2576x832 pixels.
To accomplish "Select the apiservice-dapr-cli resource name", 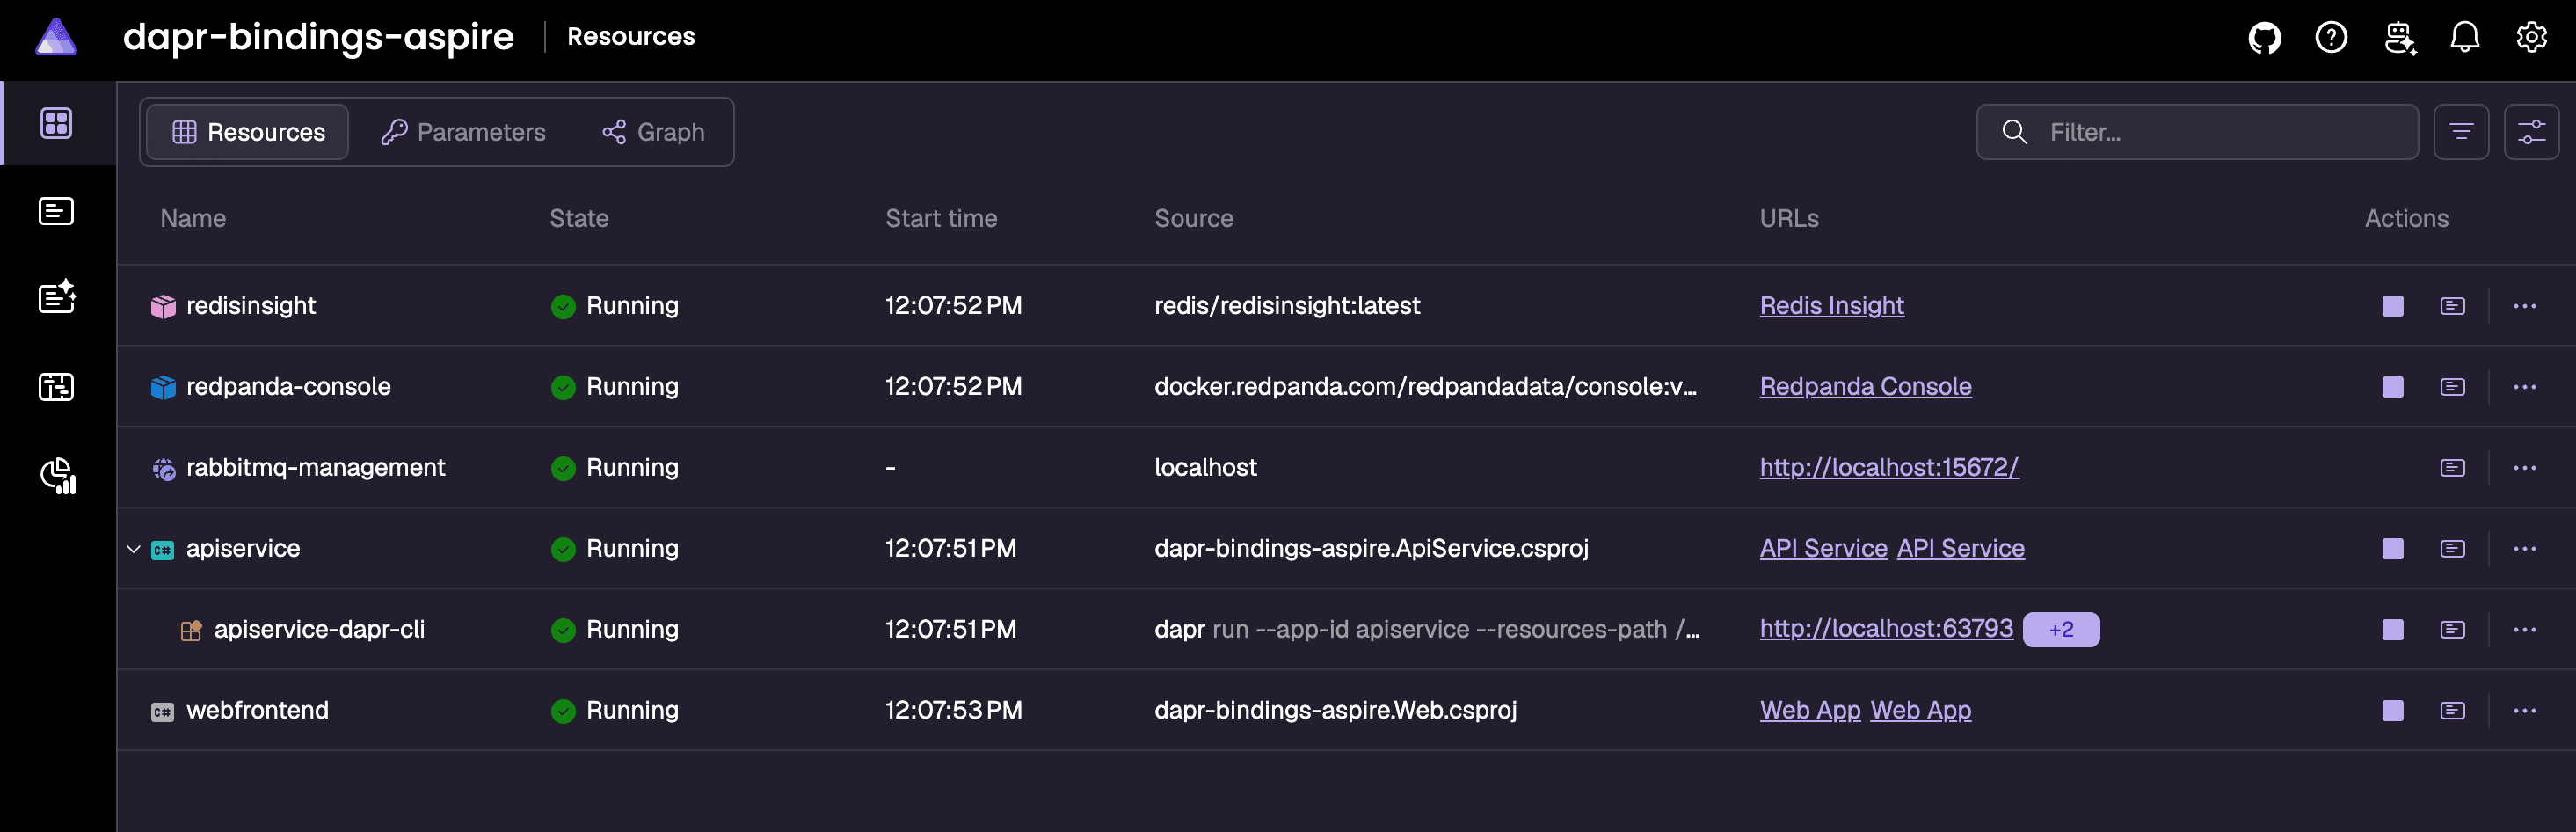I will coord(319,630).
